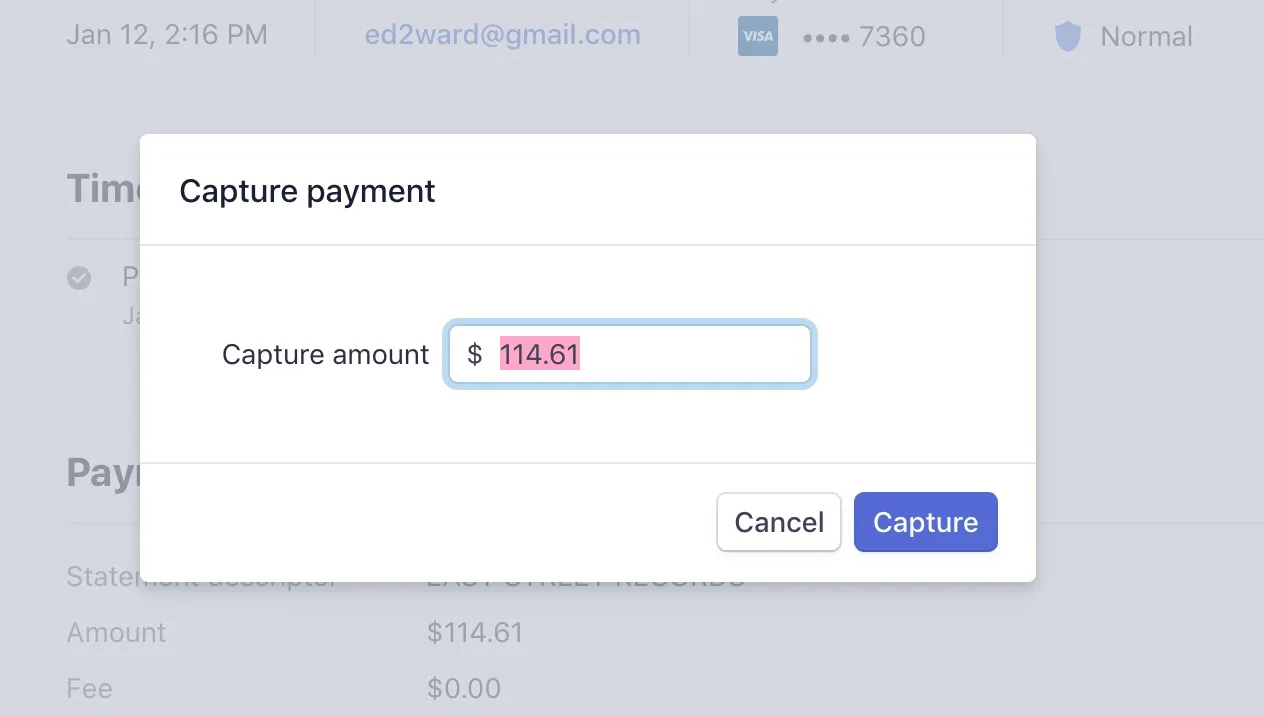Click the Timeline section heading
The width and height of the screenshot is (1264, 716).
(102, 190)
